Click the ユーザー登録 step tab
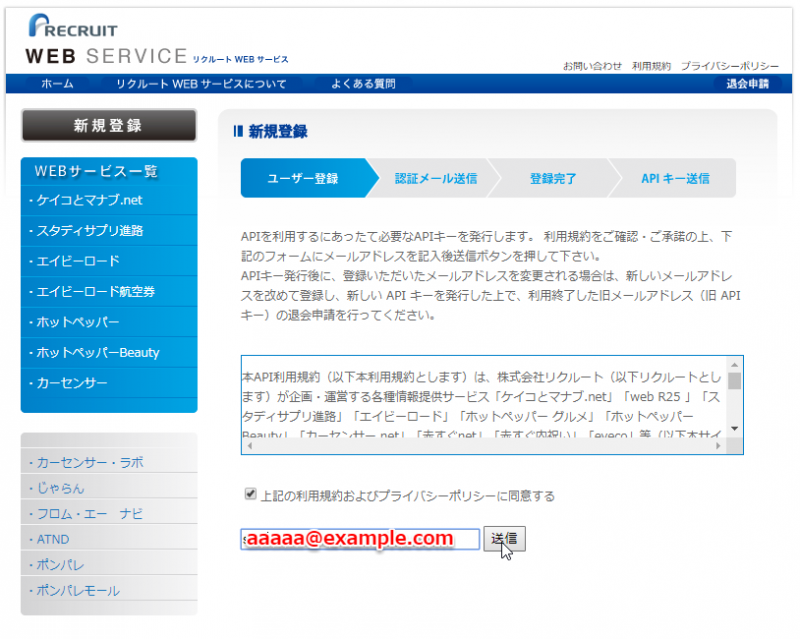800x639 pixels. pyautogui.click(x=302, y=179)
